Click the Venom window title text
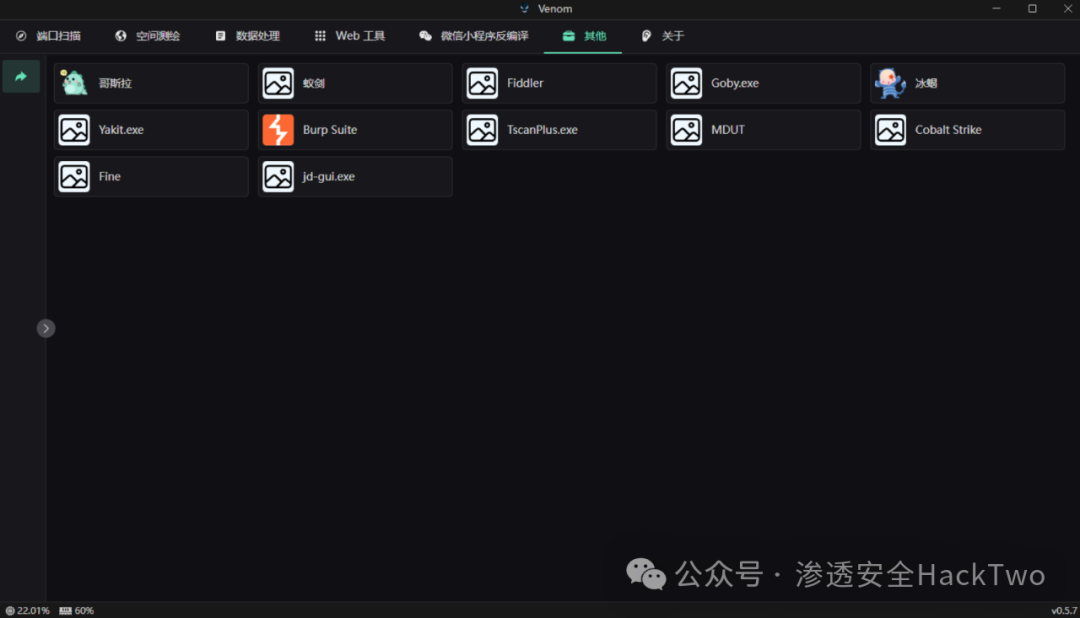The width and height of the screenshot is (1080, 618). coord(554,9)
